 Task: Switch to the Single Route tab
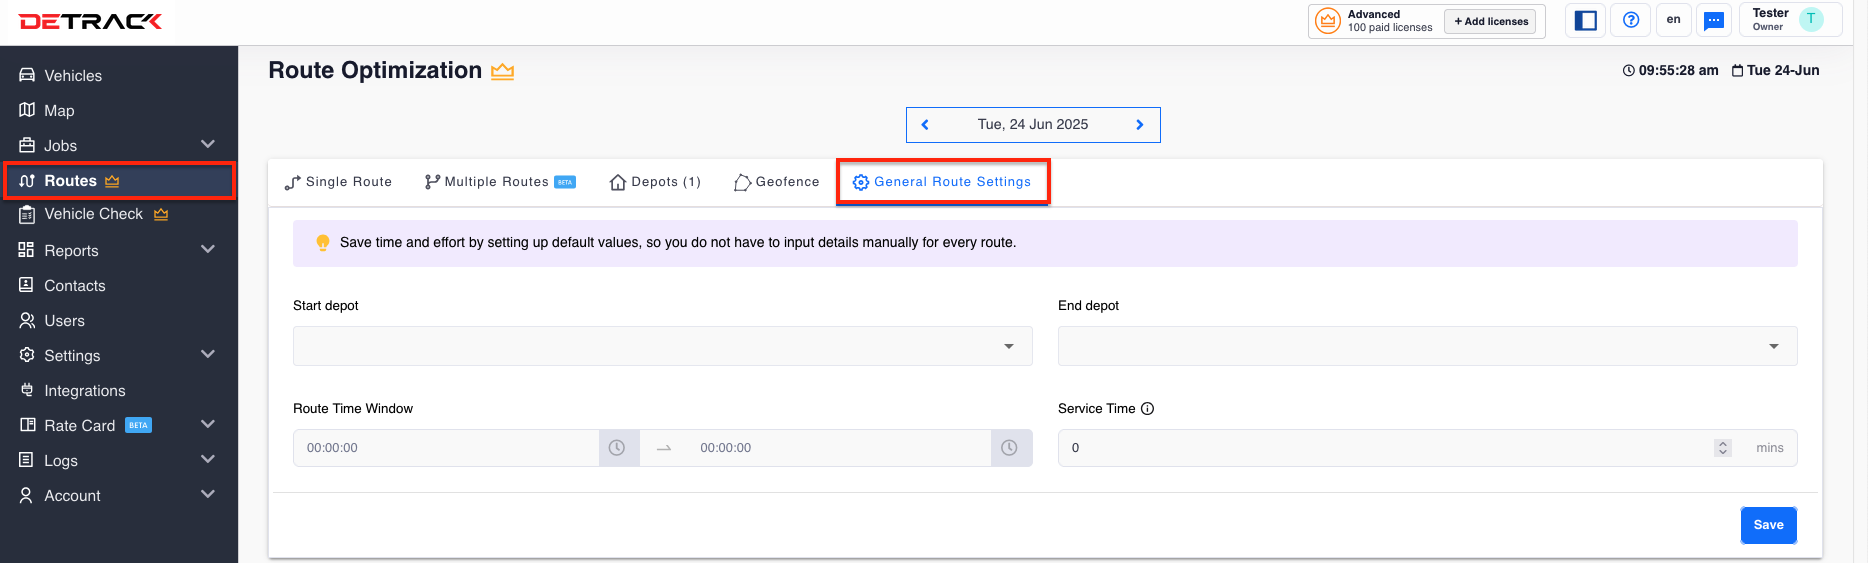pyautogui.click(x=338, y=182)
